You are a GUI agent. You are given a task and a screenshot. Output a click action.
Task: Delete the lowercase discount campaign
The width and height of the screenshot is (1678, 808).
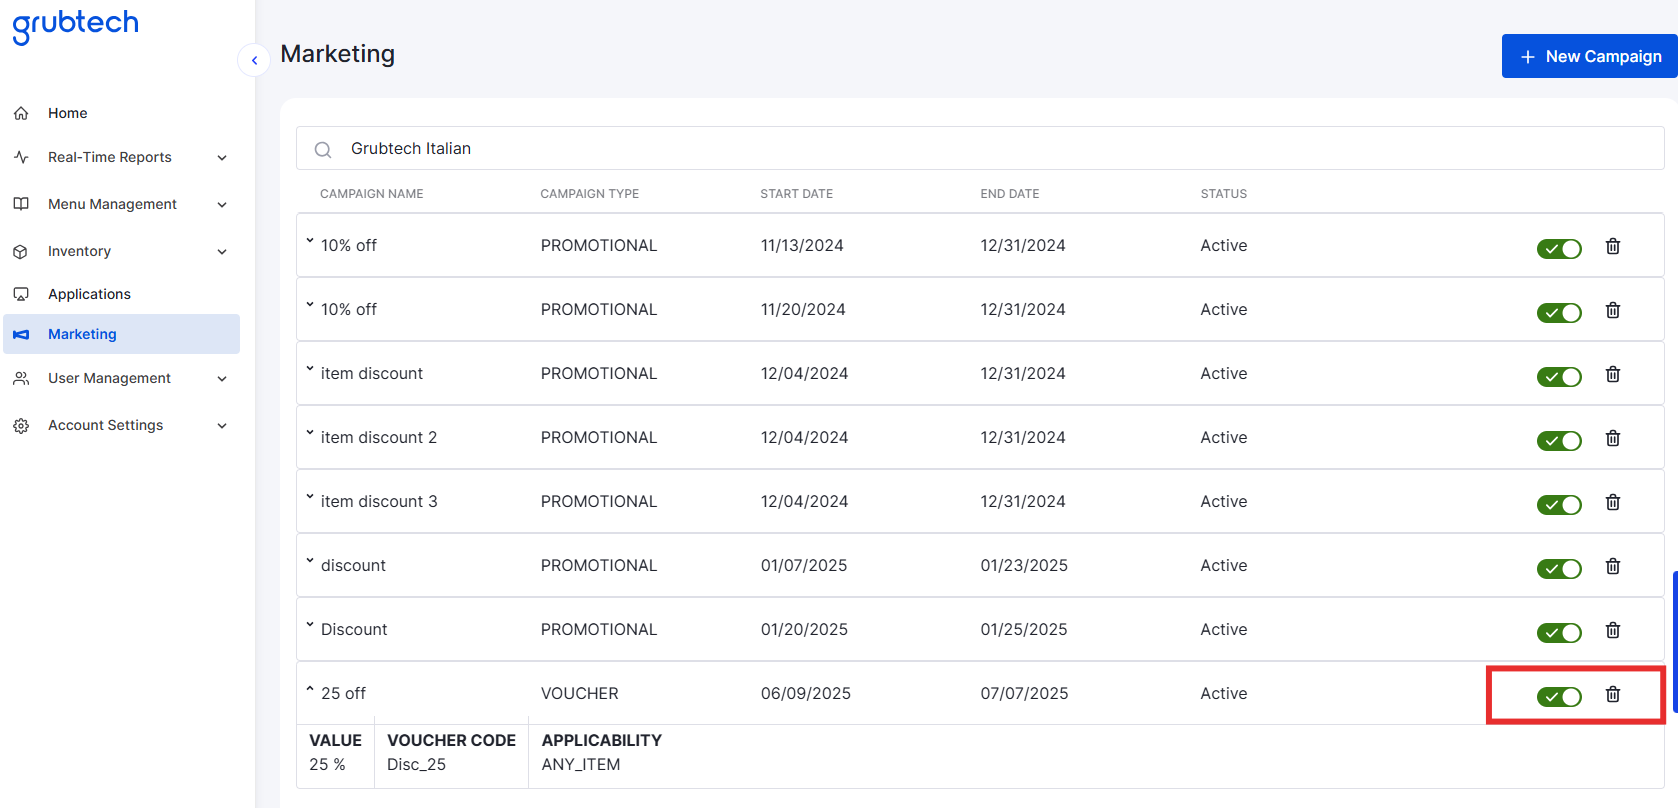pos(1613,566)
